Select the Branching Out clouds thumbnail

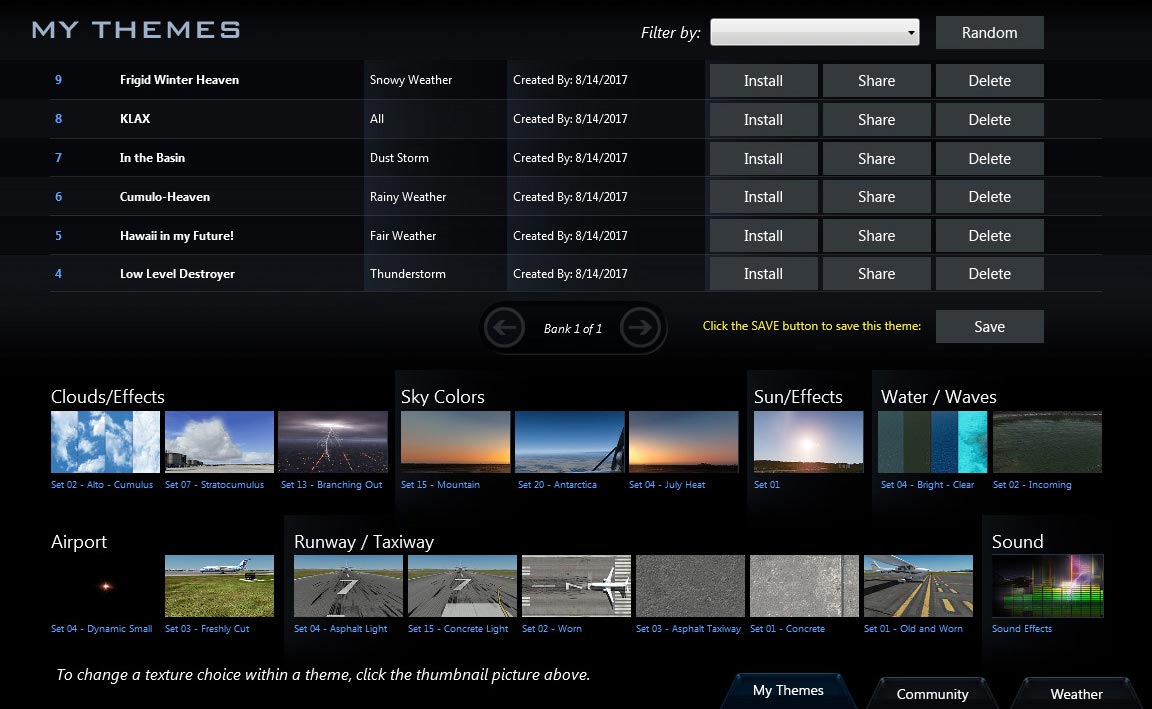click(333, 440)
